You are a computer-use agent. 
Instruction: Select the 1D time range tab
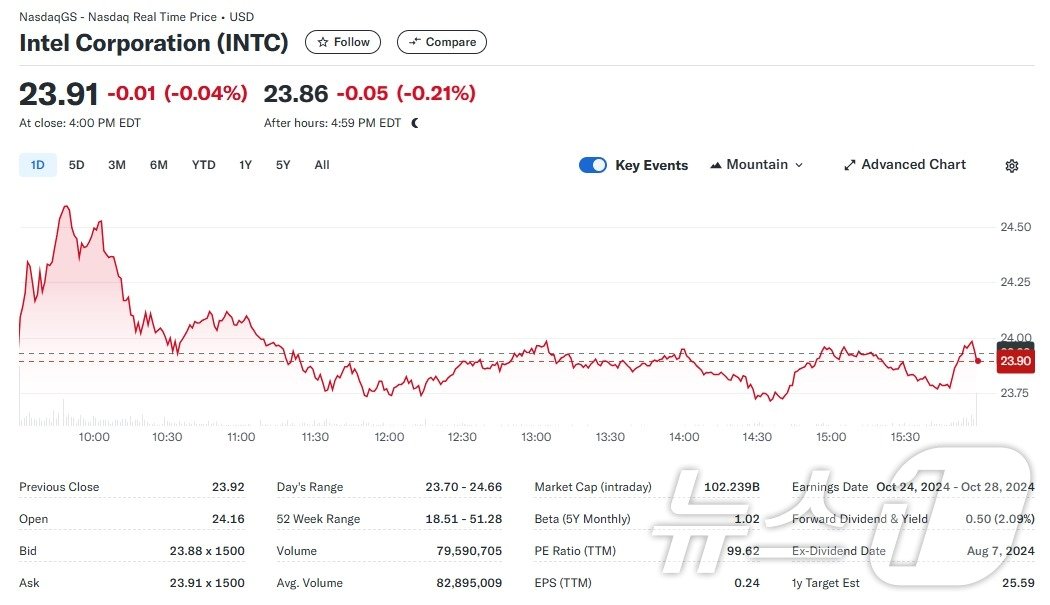point(38,165)
